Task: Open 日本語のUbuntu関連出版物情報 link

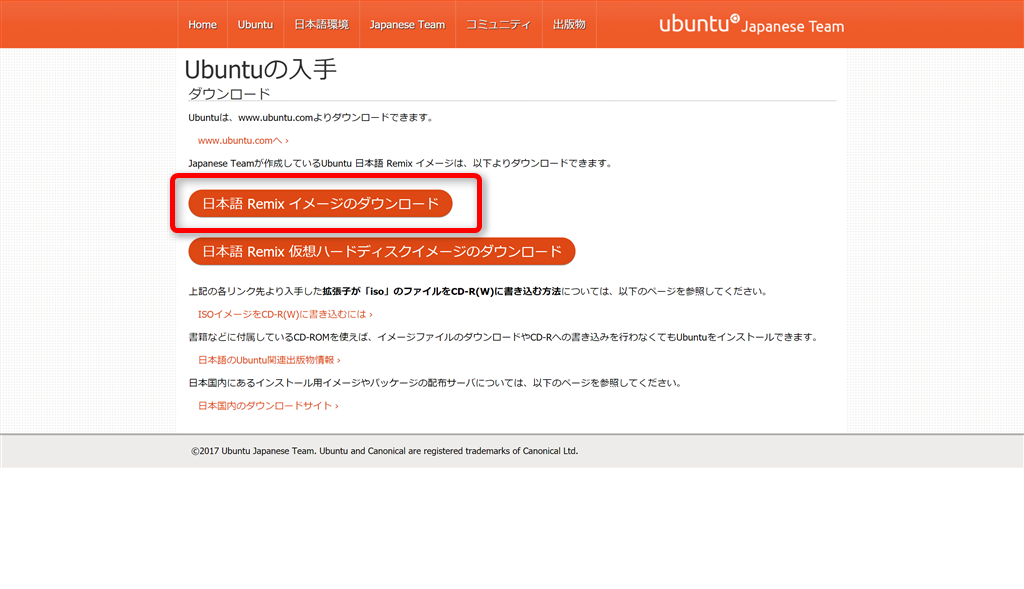Action: click(x=269, y=360)
